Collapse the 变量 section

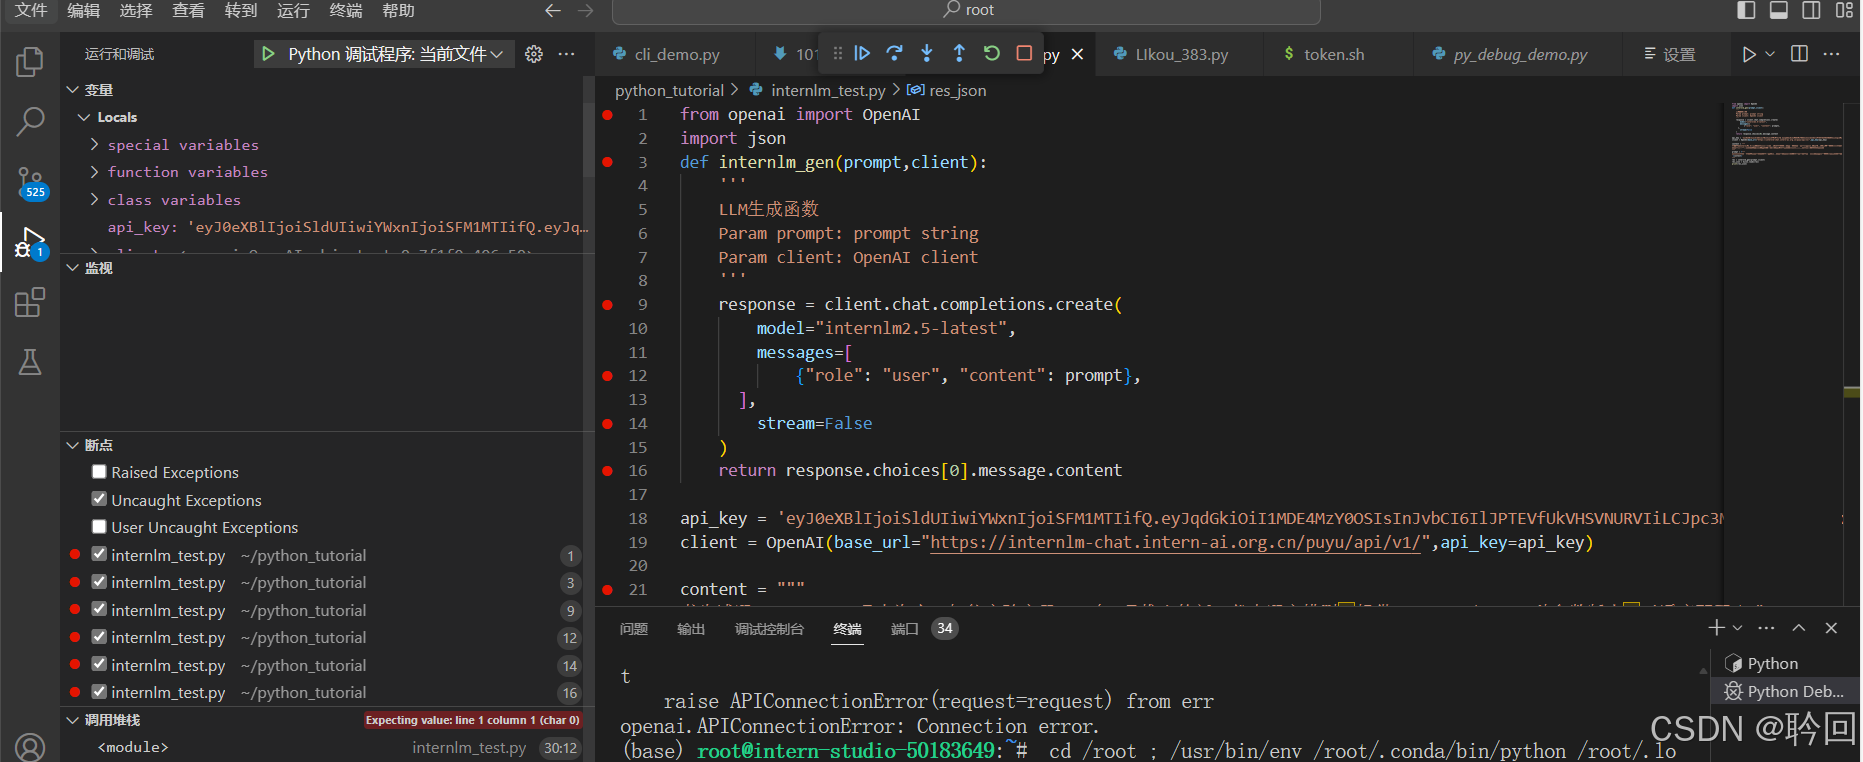73,90
